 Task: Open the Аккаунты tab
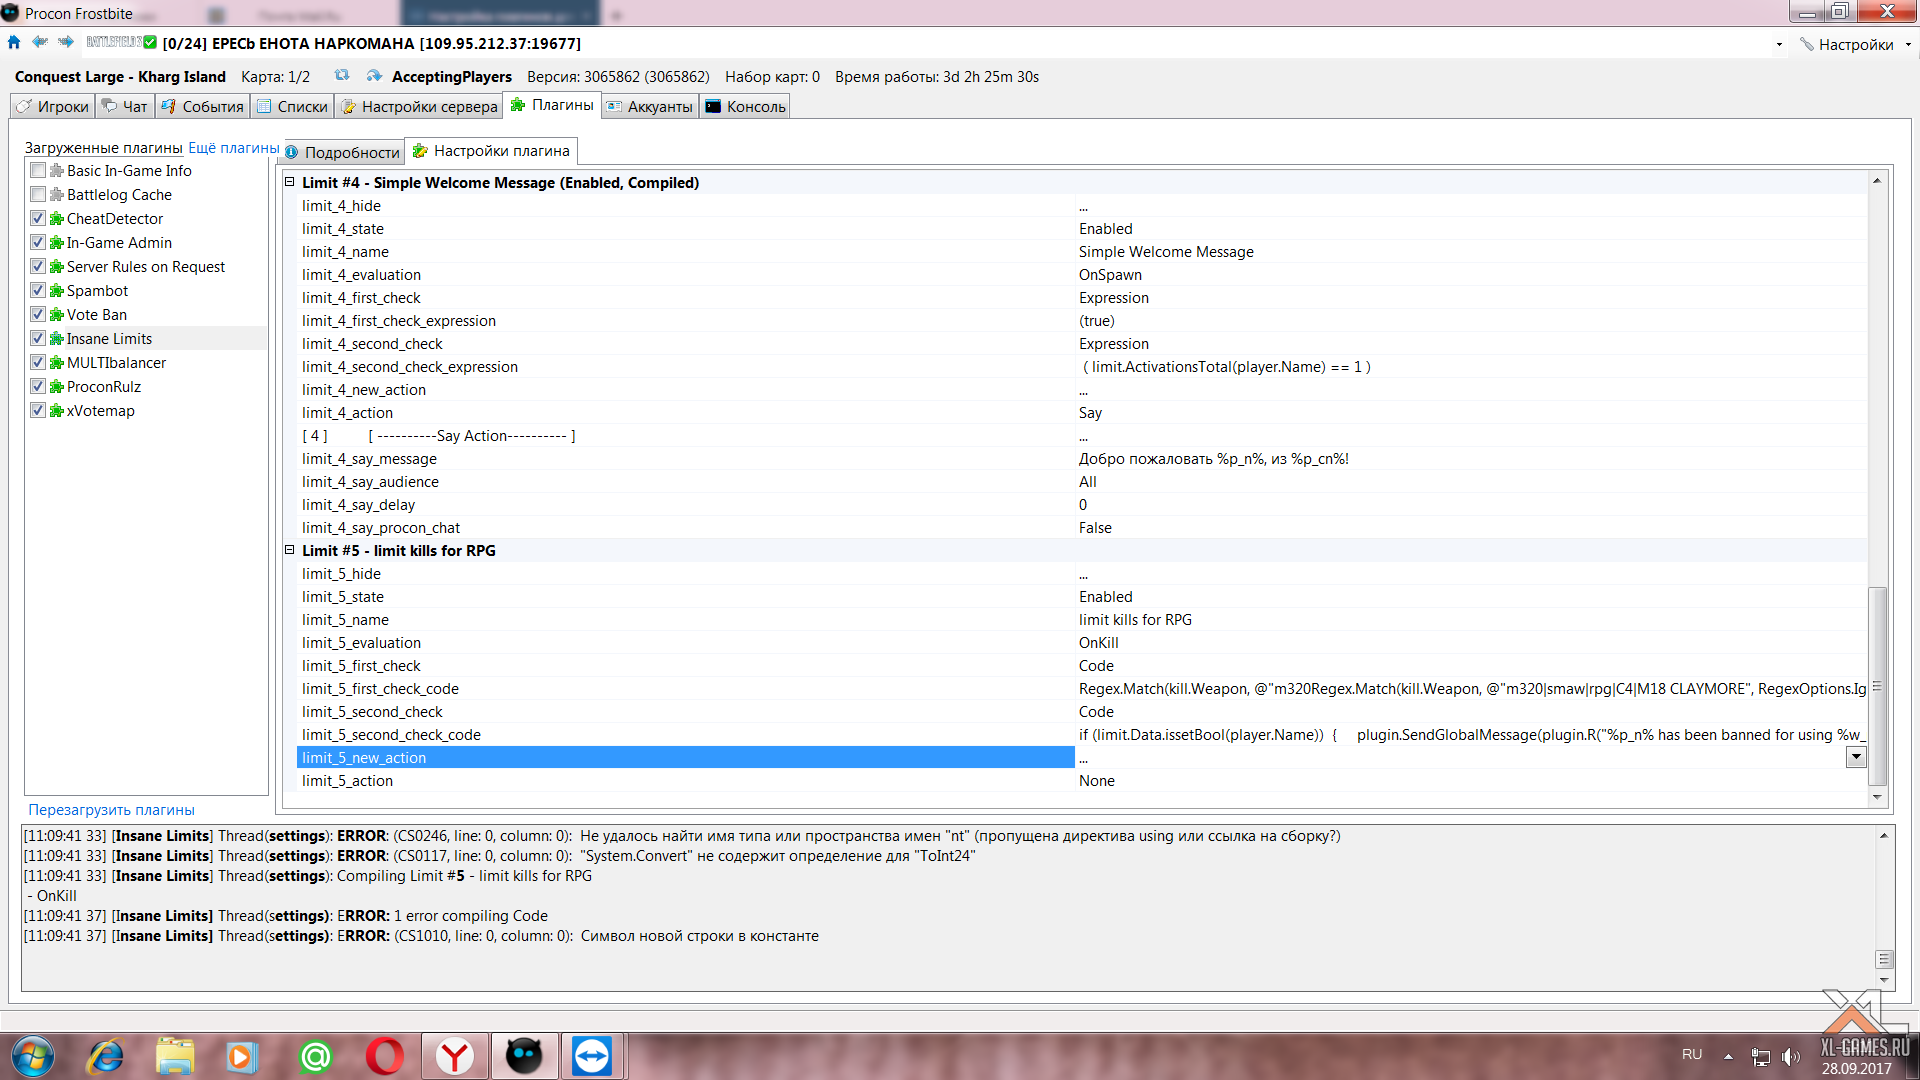click(x=649, y=106)
